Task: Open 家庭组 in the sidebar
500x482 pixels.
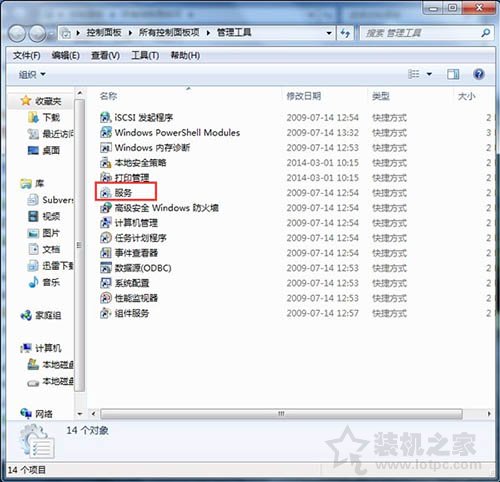Action: [41, 315]
